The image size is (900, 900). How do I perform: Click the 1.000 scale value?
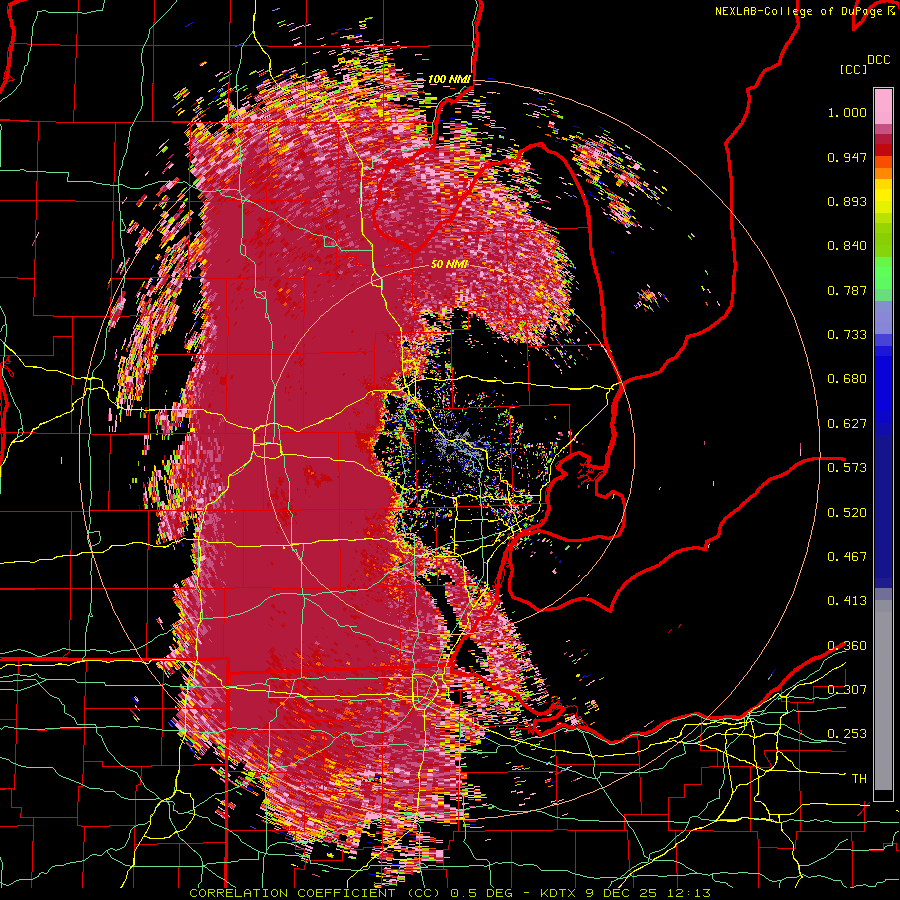[x=847, y=112]
